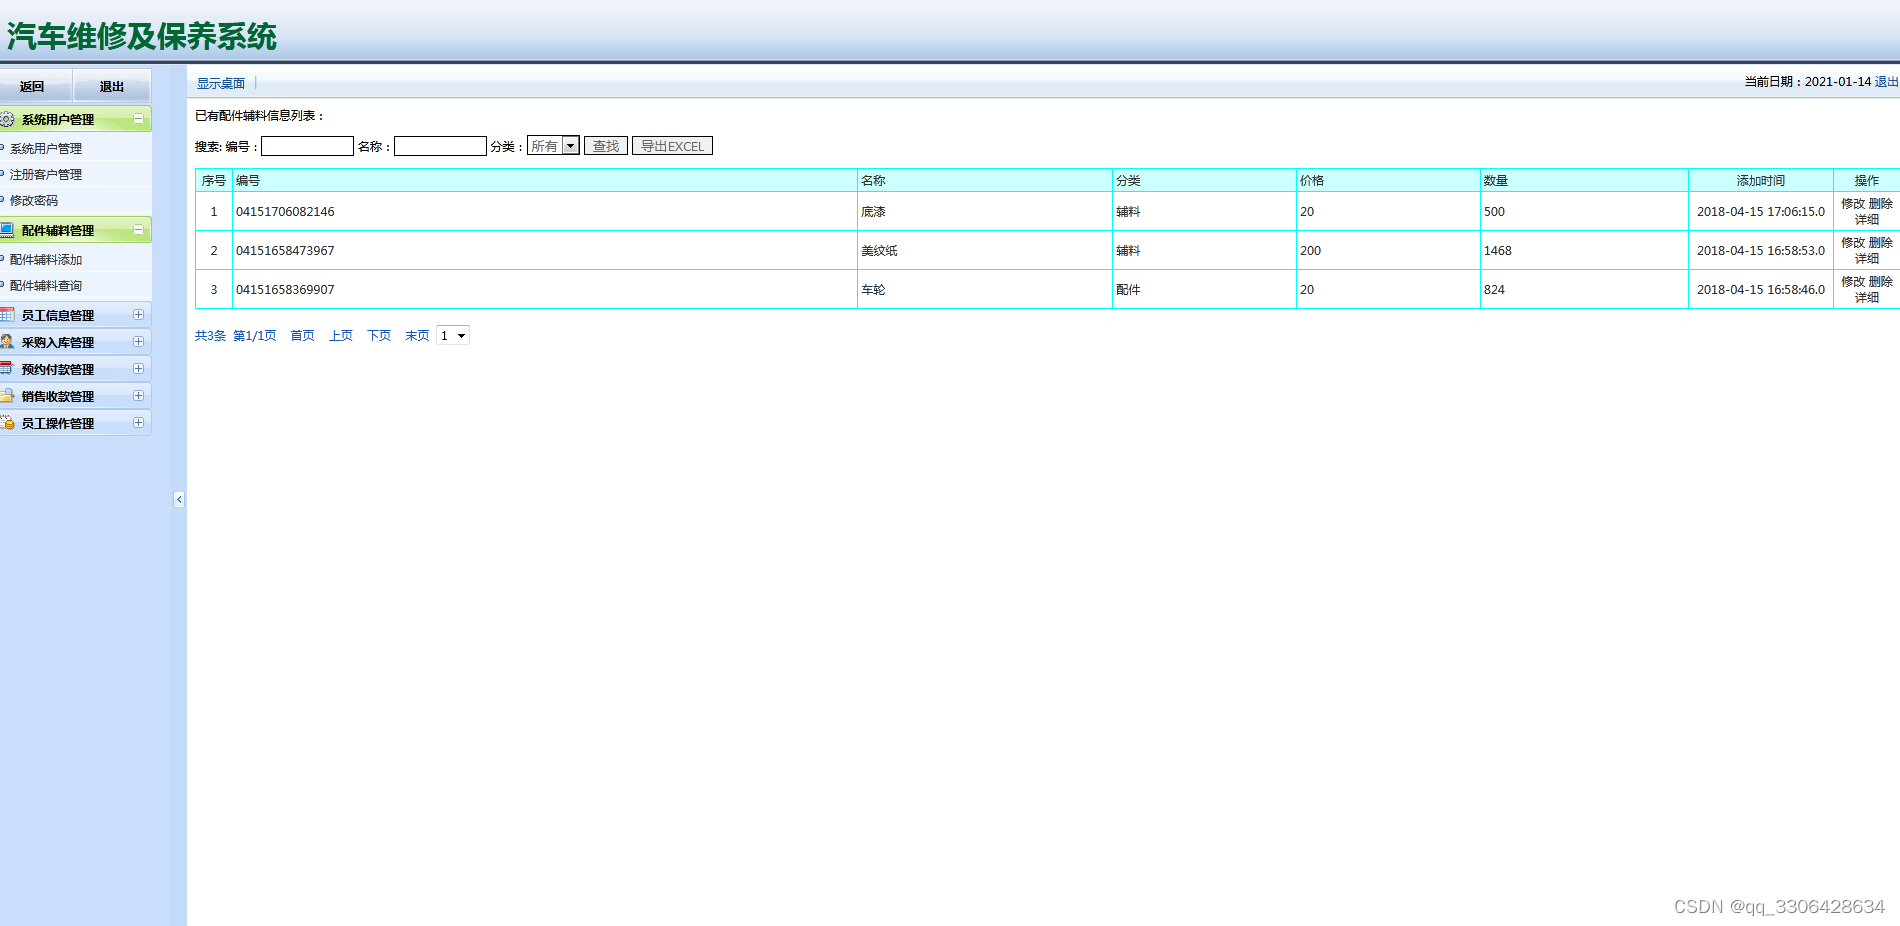Click the 编号 search input field
Screen dimensions: 1900x926
tap(307, 146)
